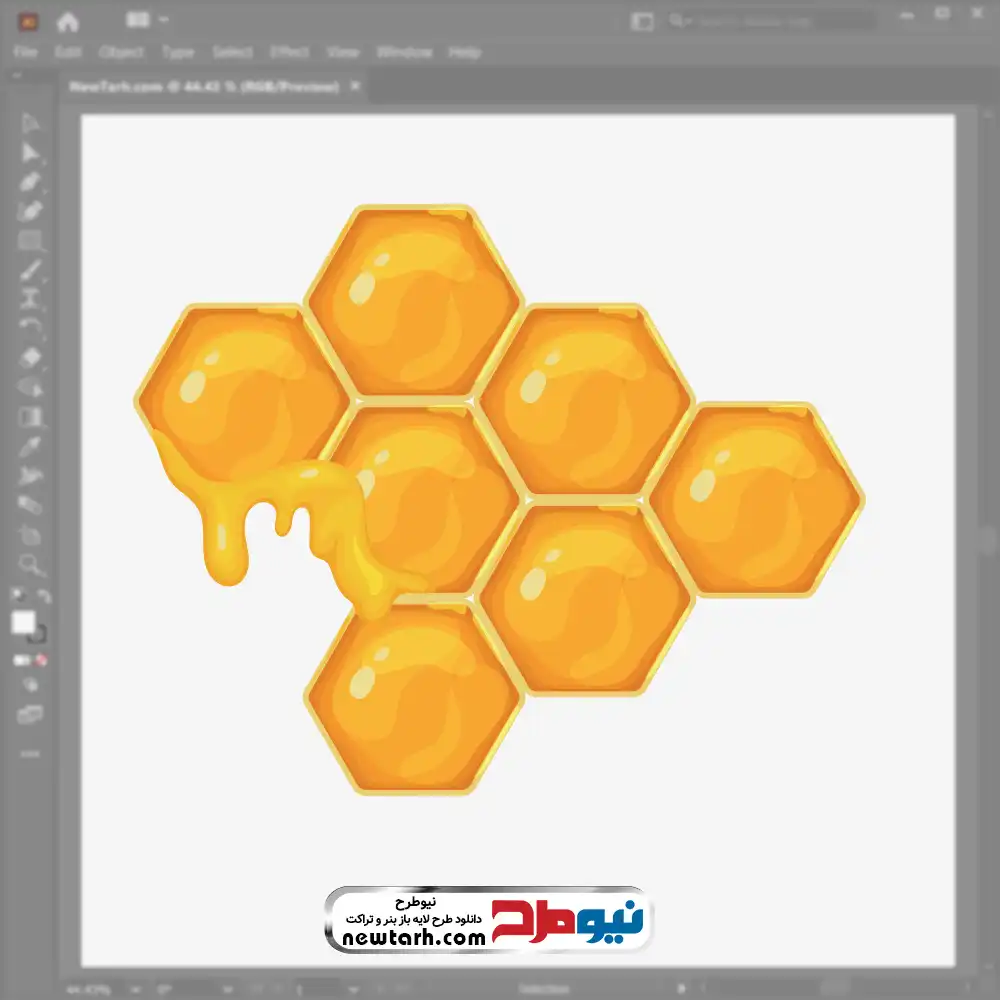
Task: Reset to default fill and stroke
Action: [x=18, y=596]
